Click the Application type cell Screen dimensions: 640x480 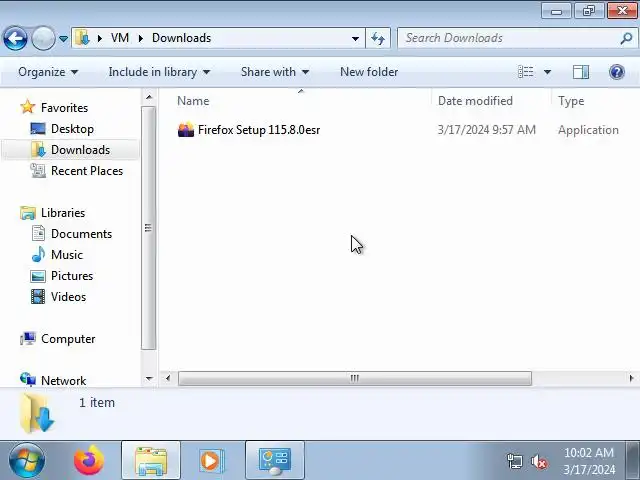click(588, 130)
